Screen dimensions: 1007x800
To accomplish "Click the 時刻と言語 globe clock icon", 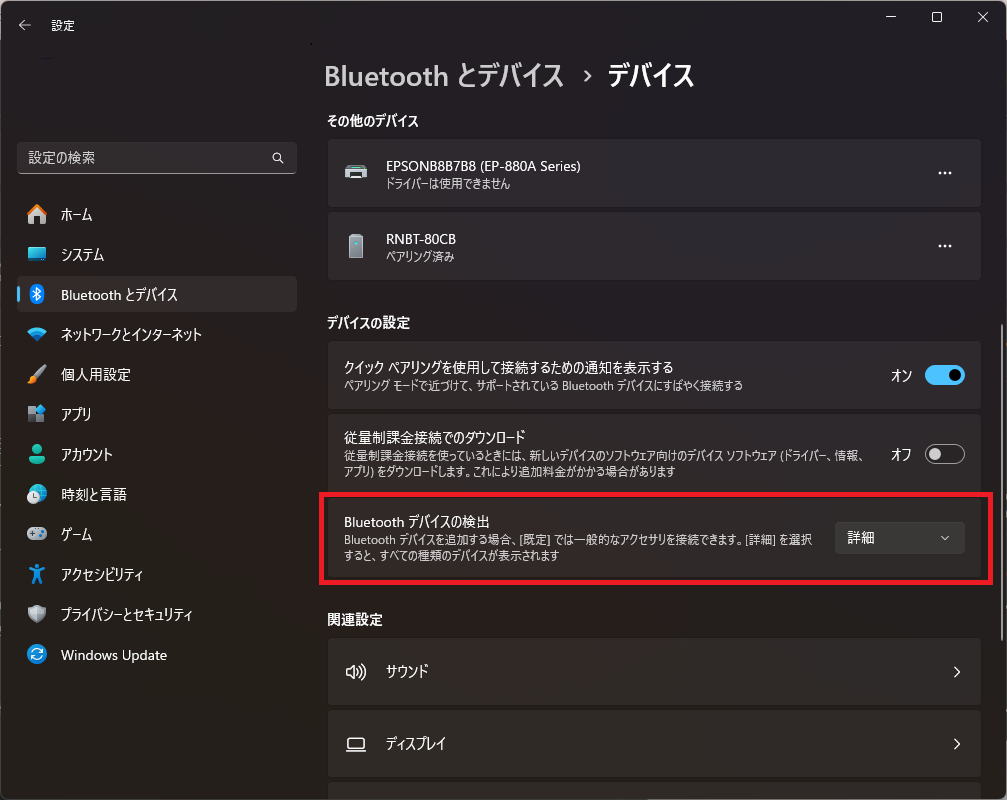I will [37, 494].
